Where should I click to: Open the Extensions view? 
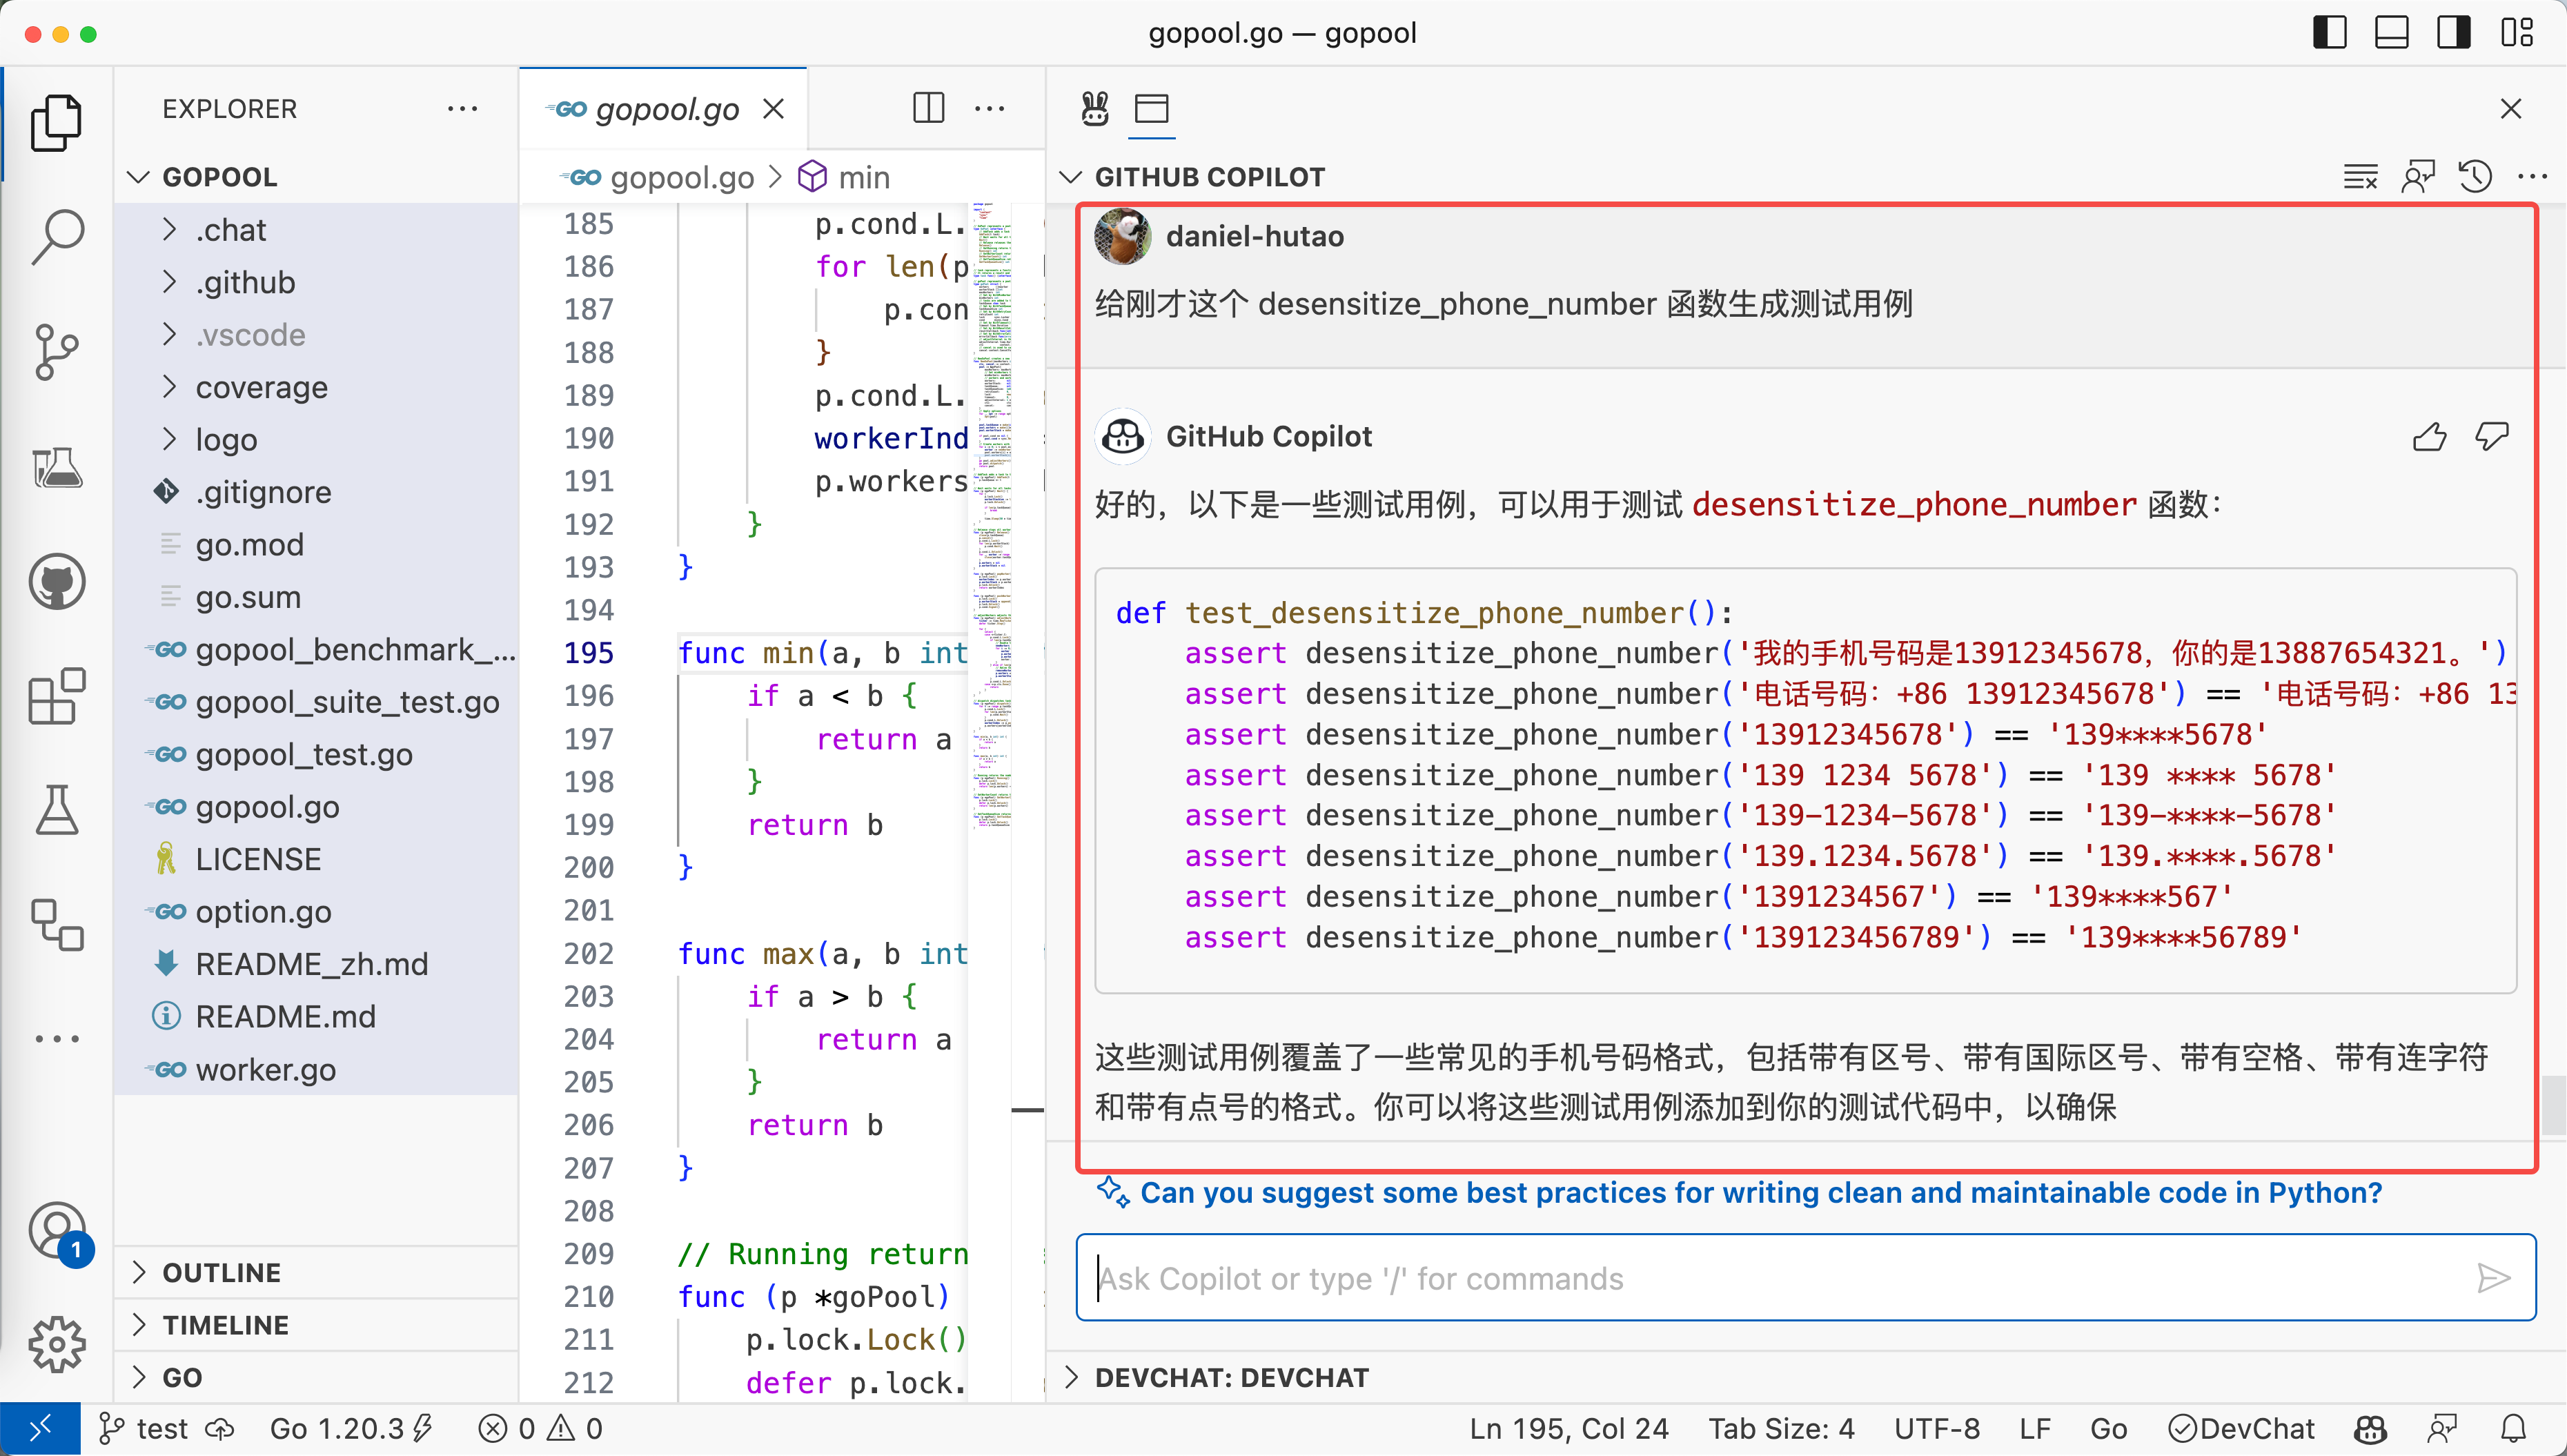[57, 697]
